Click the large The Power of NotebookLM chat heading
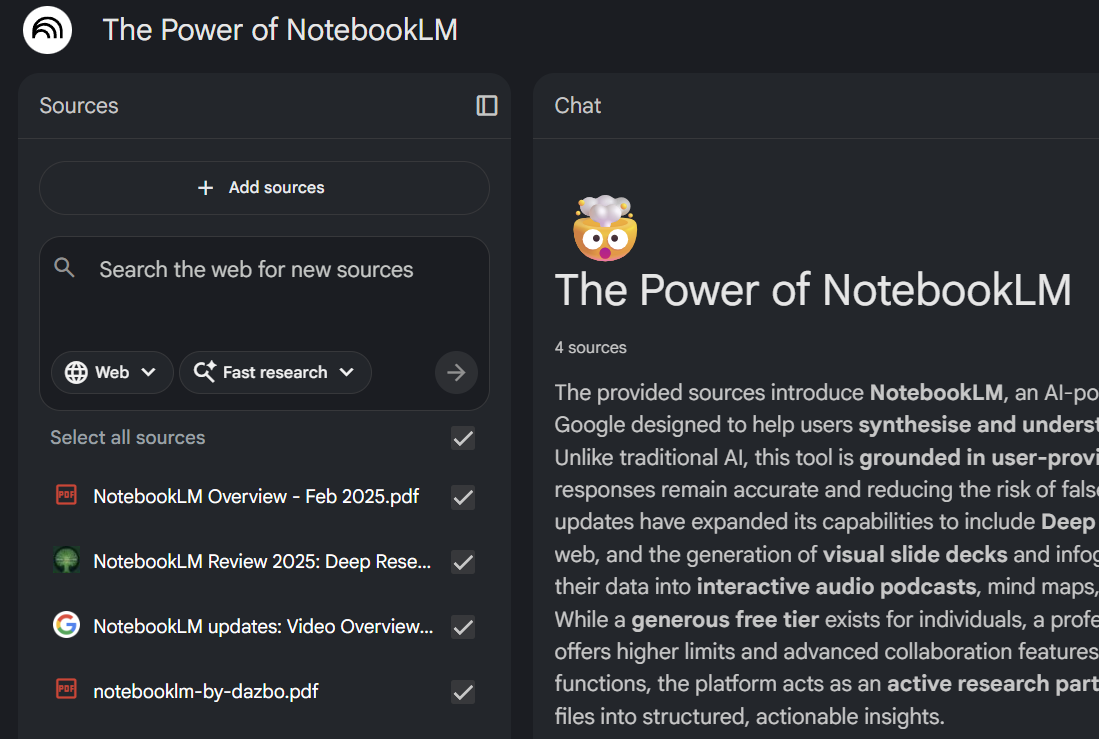This screenshot has width=1099, height=739. (813, 290)
